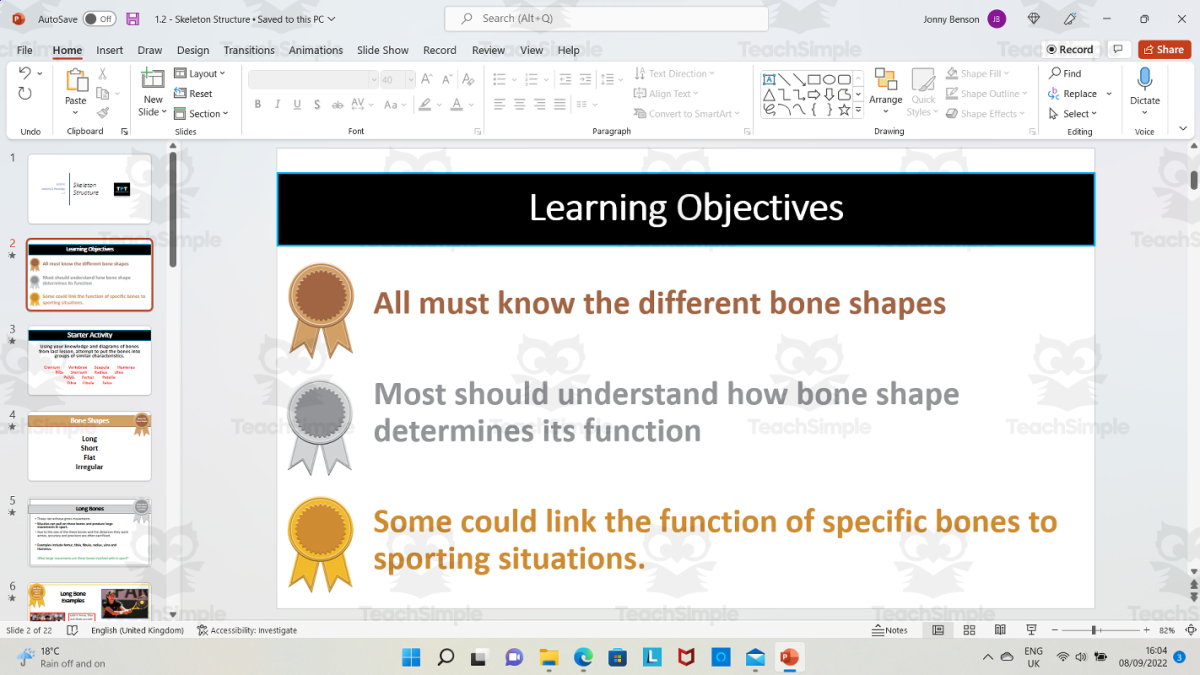Switch to the Insert tab
The height and width of the screenshot is (675, 1200).
tap(110, 50)
